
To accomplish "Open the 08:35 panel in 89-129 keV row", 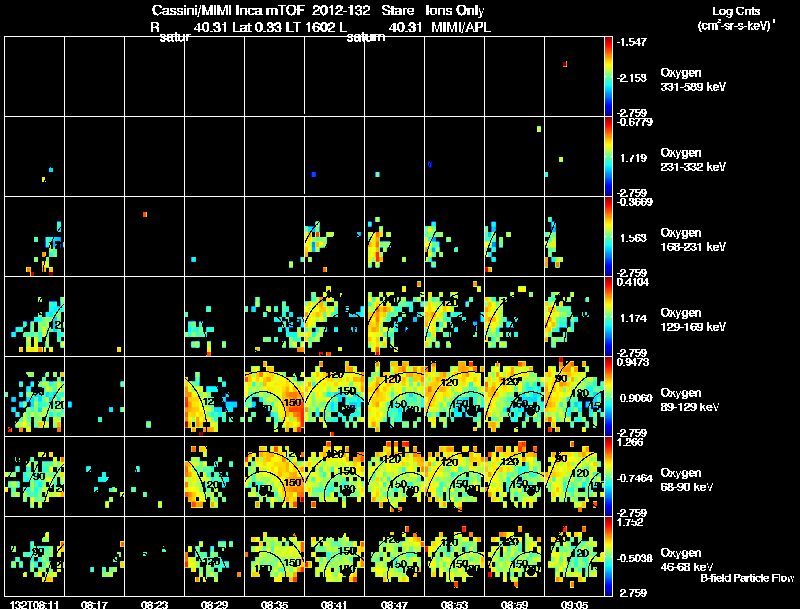I will pyautogui.click(x=274, y=396).
